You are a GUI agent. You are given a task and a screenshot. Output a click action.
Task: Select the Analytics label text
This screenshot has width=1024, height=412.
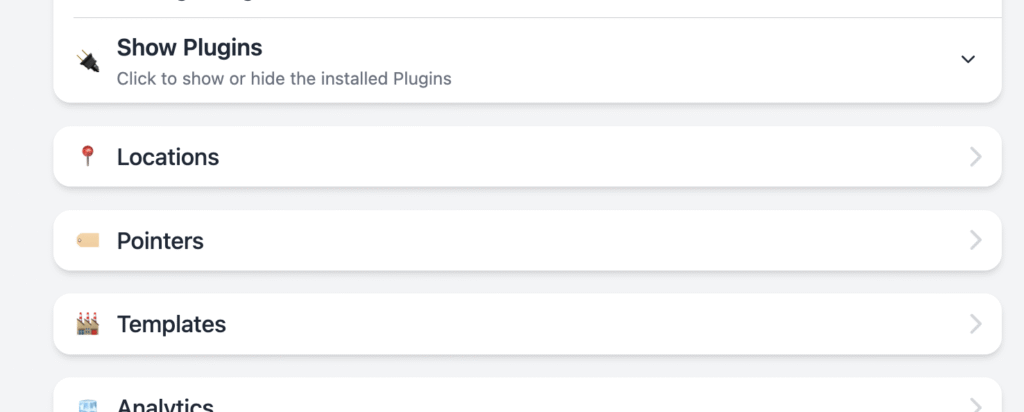165,405
